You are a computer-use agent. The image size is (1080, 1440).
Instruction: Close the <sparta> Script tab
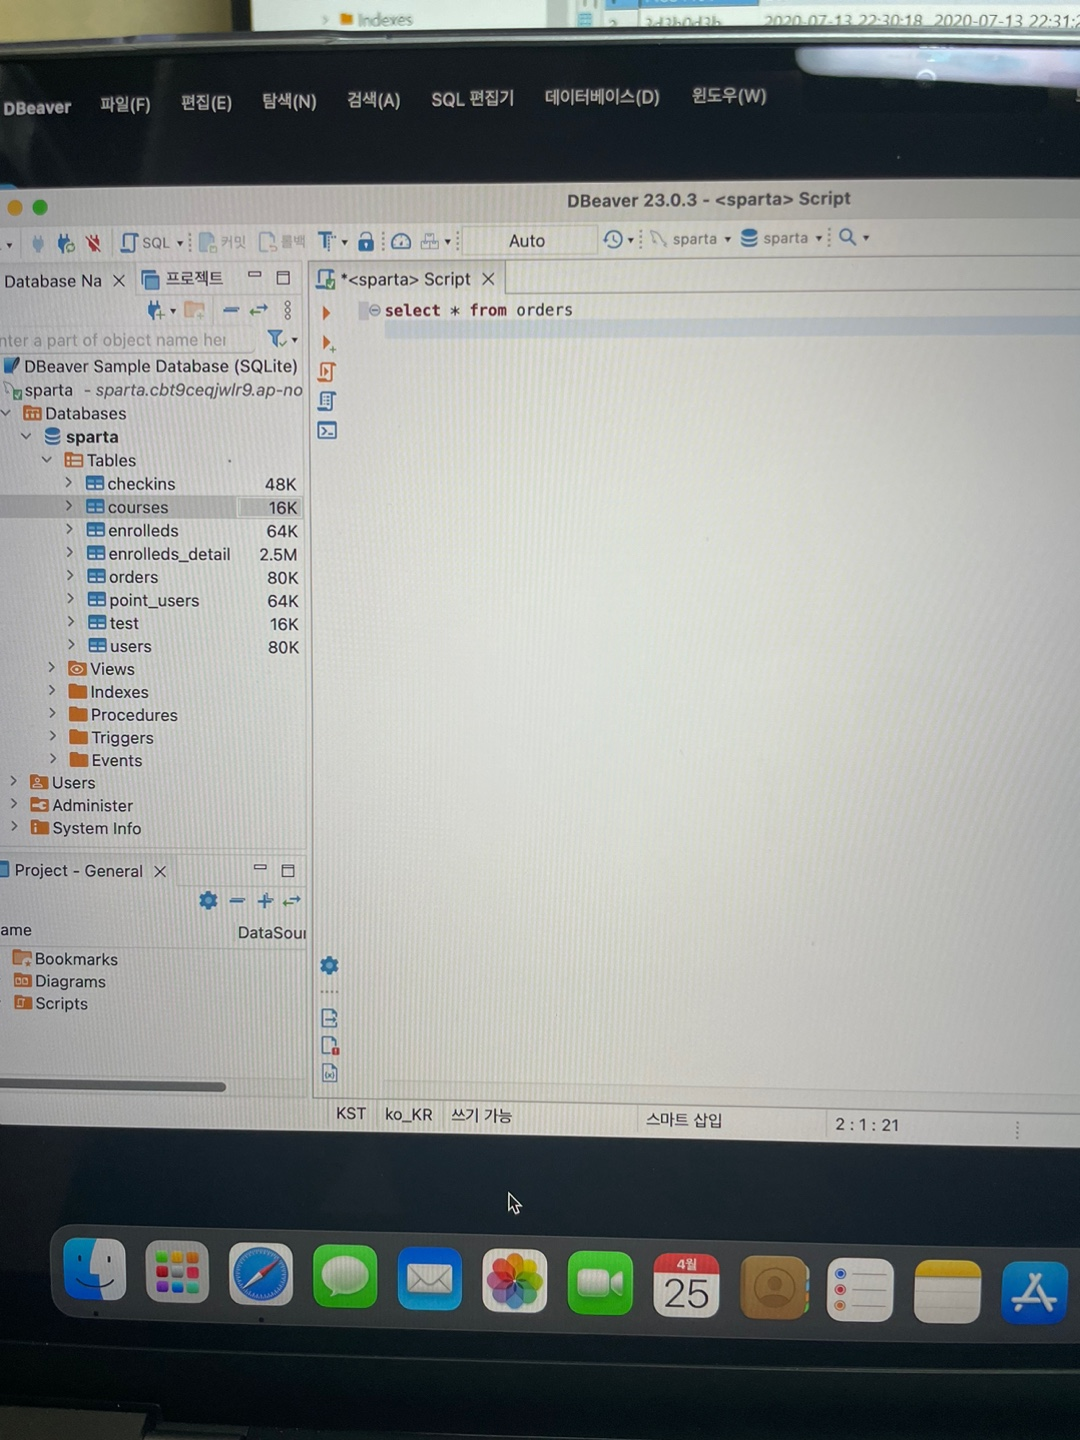click(x=488, y=279)
